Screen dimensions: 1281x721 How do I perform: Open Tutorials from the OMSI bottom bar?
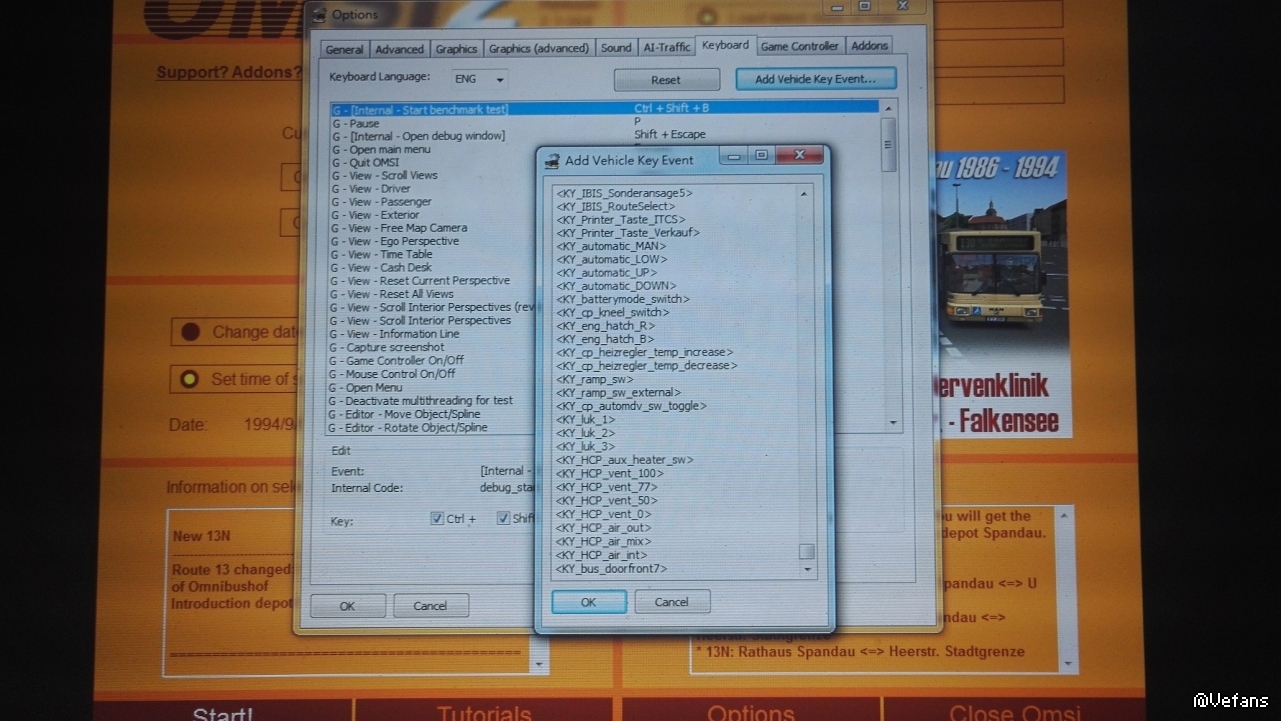click(485, 712)
